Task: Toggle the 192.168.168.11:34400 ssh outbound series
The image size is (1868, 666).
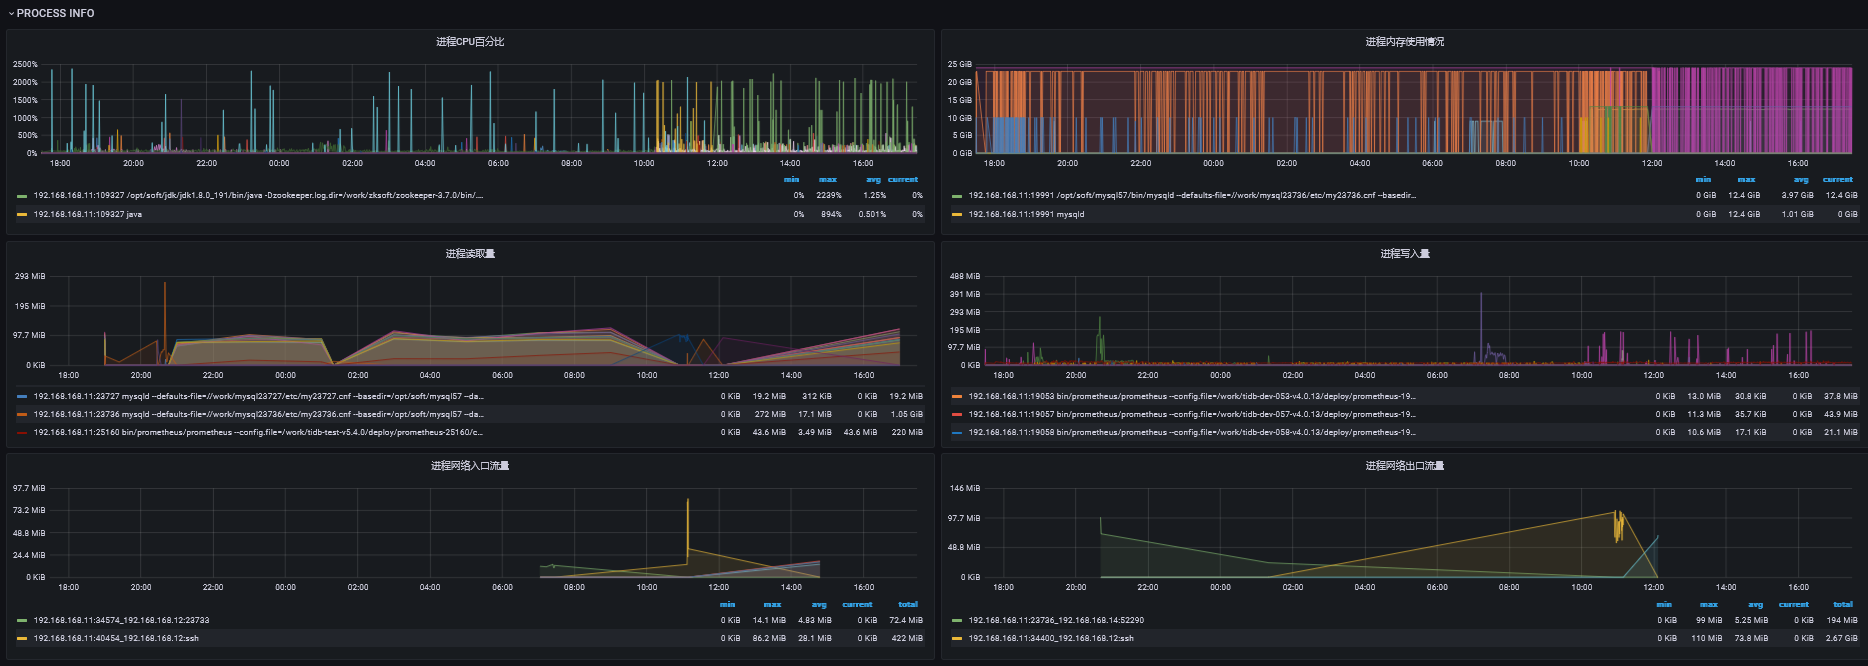Action: click(1050, 638)
